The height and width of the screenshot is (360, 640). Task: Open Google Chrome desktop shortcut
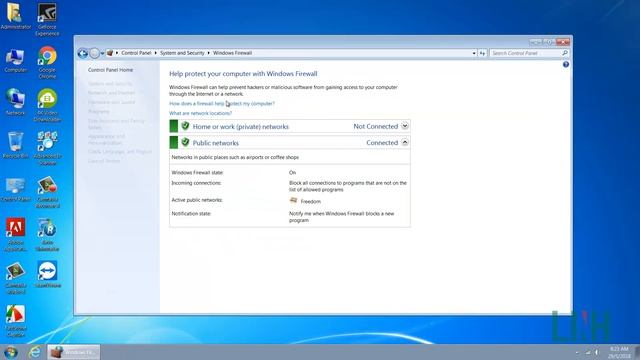click(x=47, y=62)
